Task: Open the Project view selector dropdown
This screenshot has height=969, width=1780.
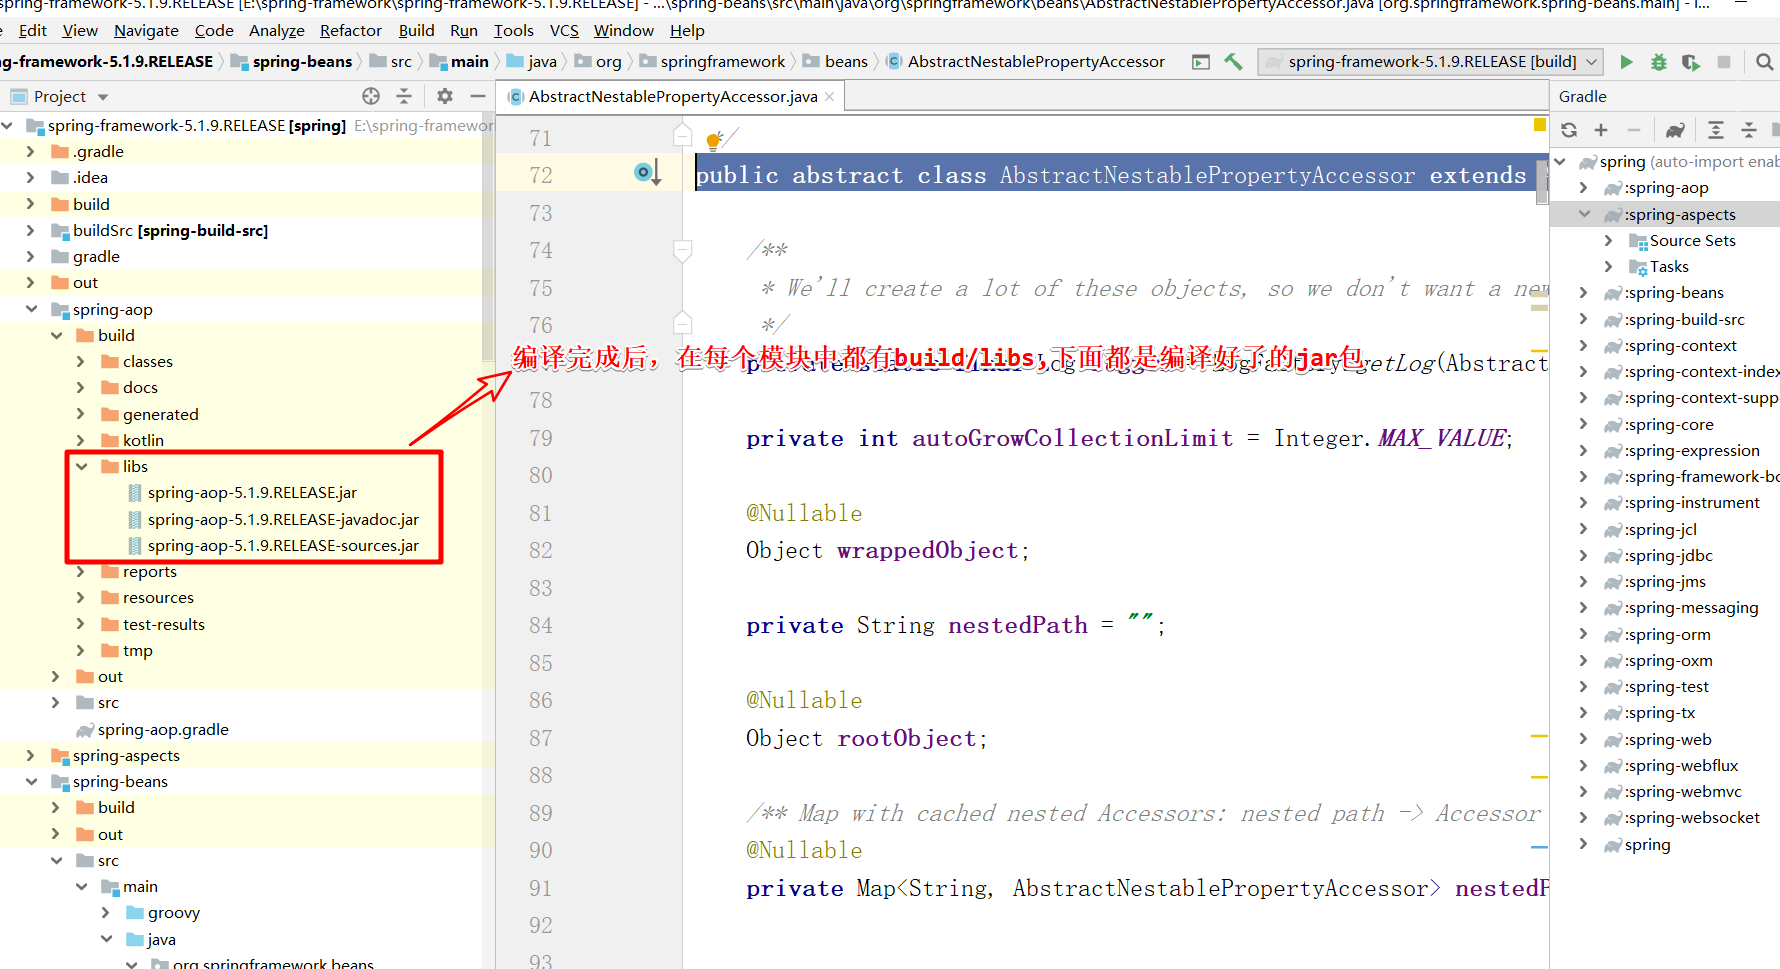Action: pyautogui.click(x=102, y=97)
